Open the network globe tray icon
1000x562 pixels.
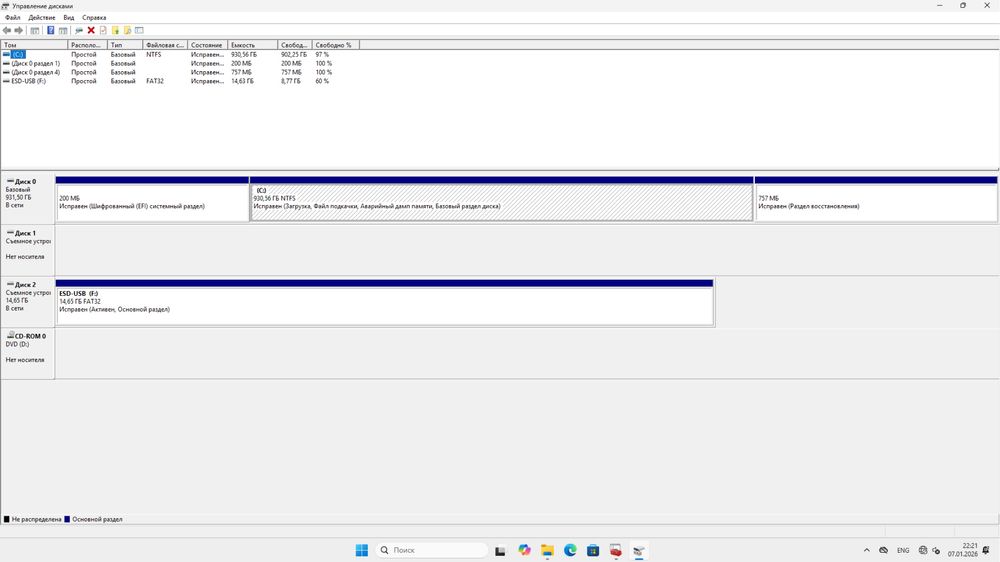tap(923, 550)
